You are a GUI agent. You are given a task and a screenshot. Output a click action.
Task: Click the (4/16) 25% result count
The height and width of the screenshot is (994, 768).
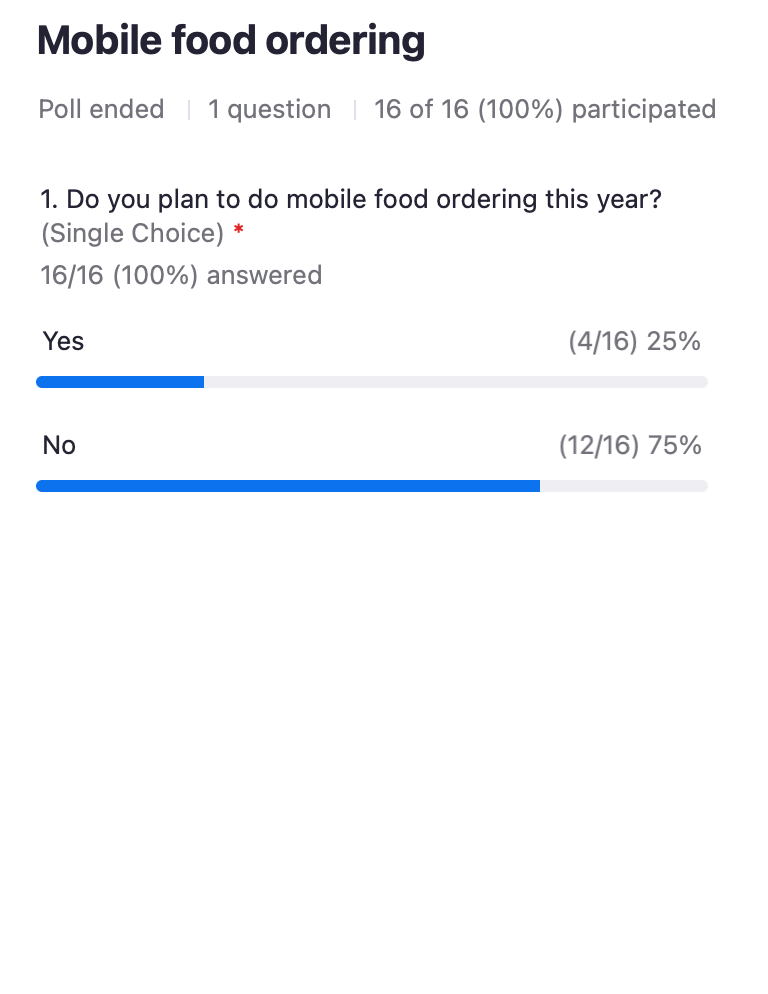point(634,341)
